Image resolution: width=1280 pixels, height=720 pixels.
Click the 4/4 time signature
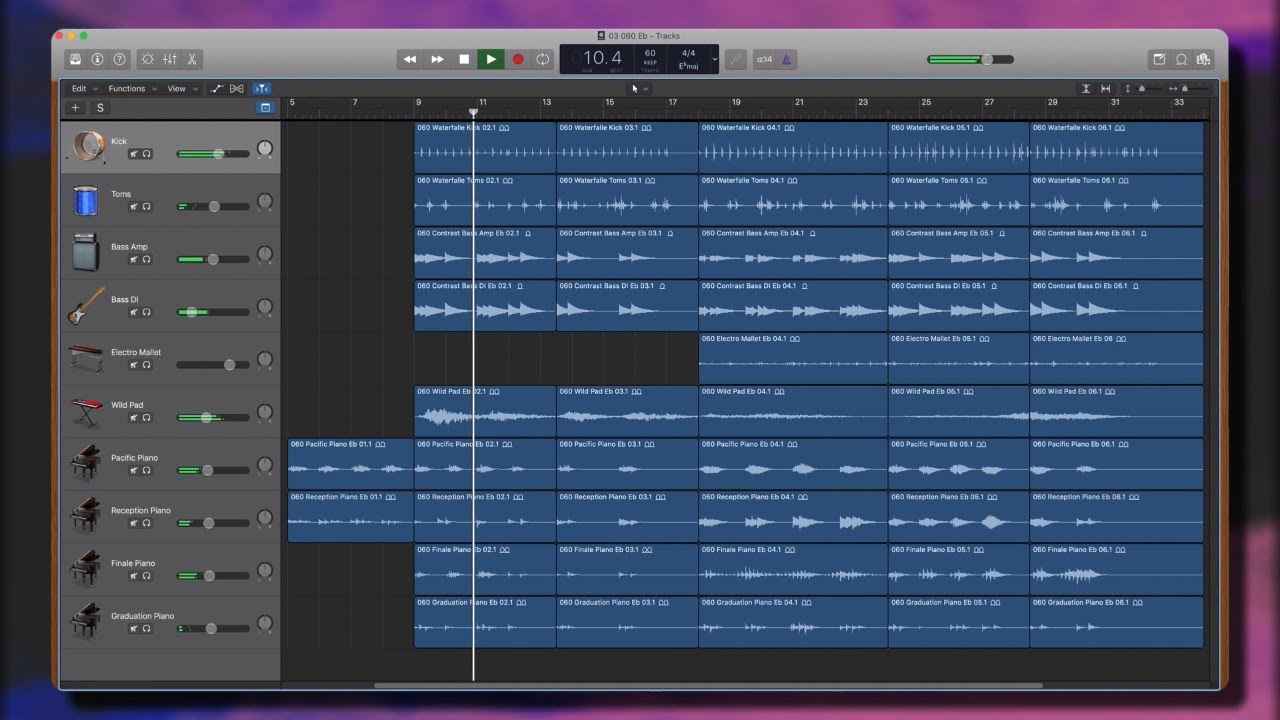688,53
